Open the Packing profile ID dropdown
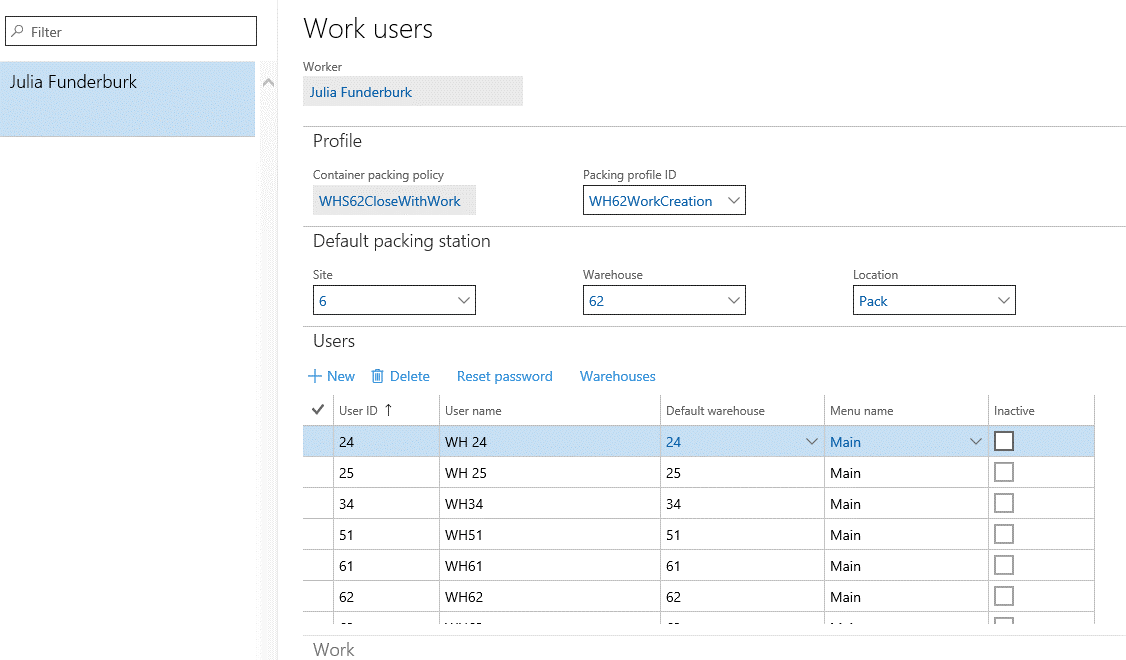Image resolution: width=1126 pixels, height=660 pixels. [x=733, y=201]
